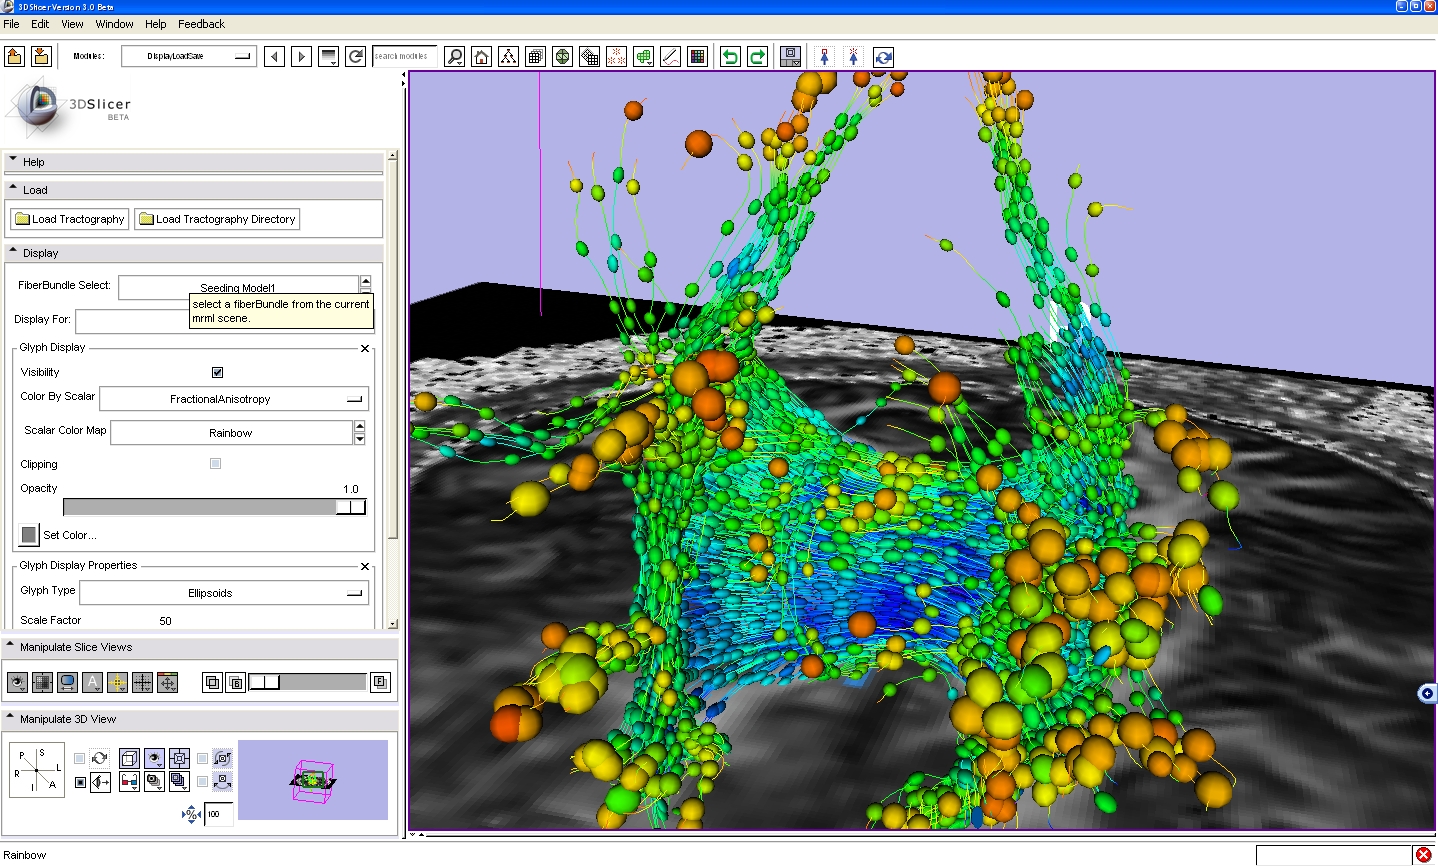The image size is (1438, 866).
Task: Click the Load Tractography Directory button
Action: coord(217,219)
